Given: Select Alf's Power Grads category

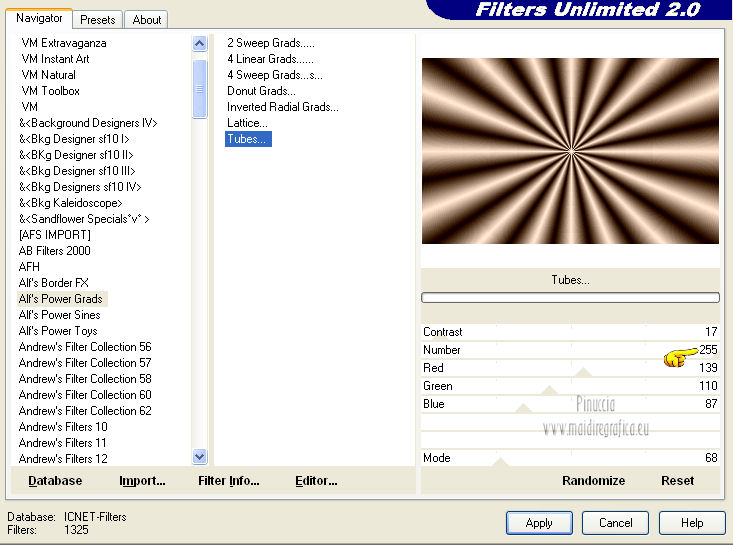Looking at the screenshot, I should coord(61,299).
